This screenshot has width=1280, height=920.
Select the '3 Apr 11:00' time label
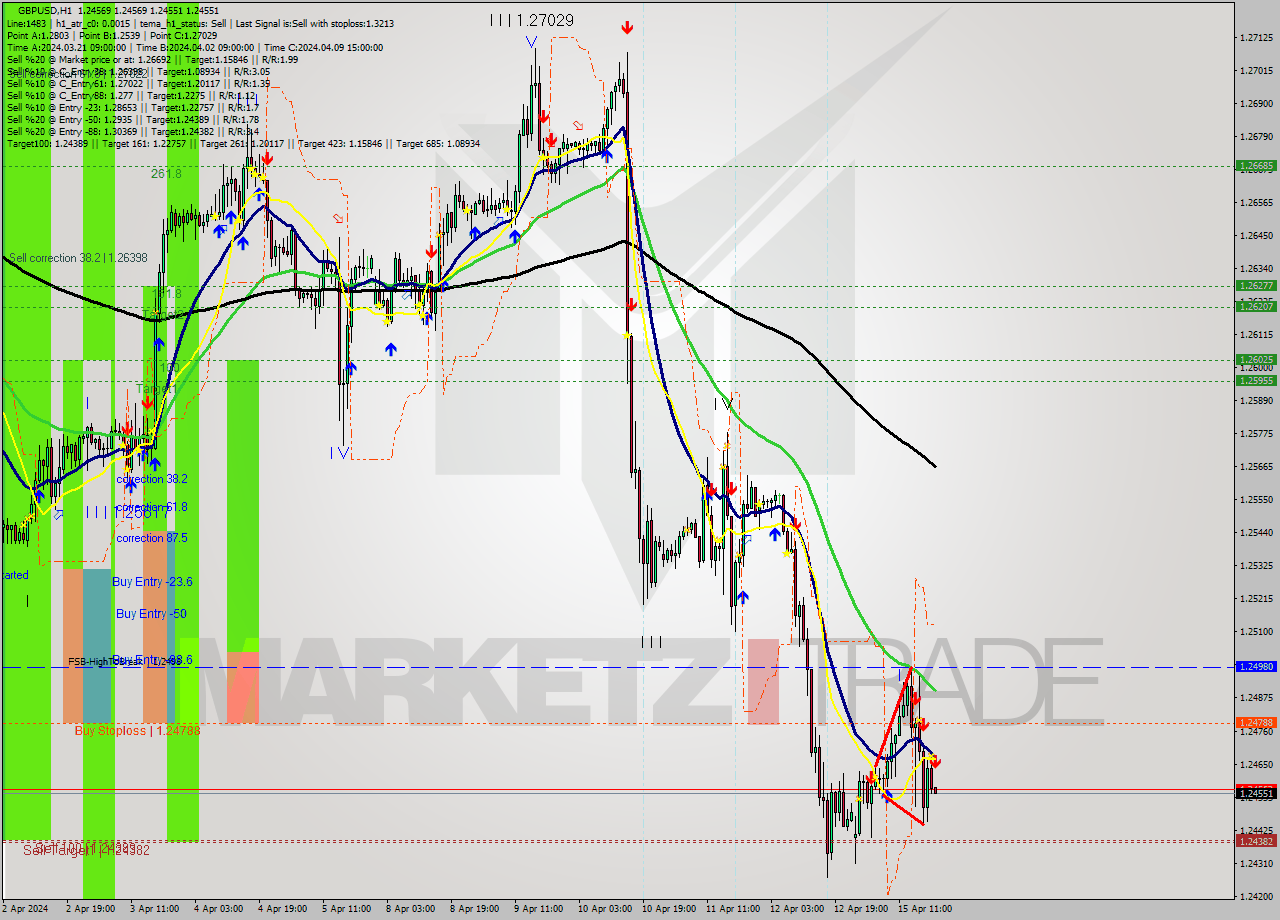click(x=154, y=909)
